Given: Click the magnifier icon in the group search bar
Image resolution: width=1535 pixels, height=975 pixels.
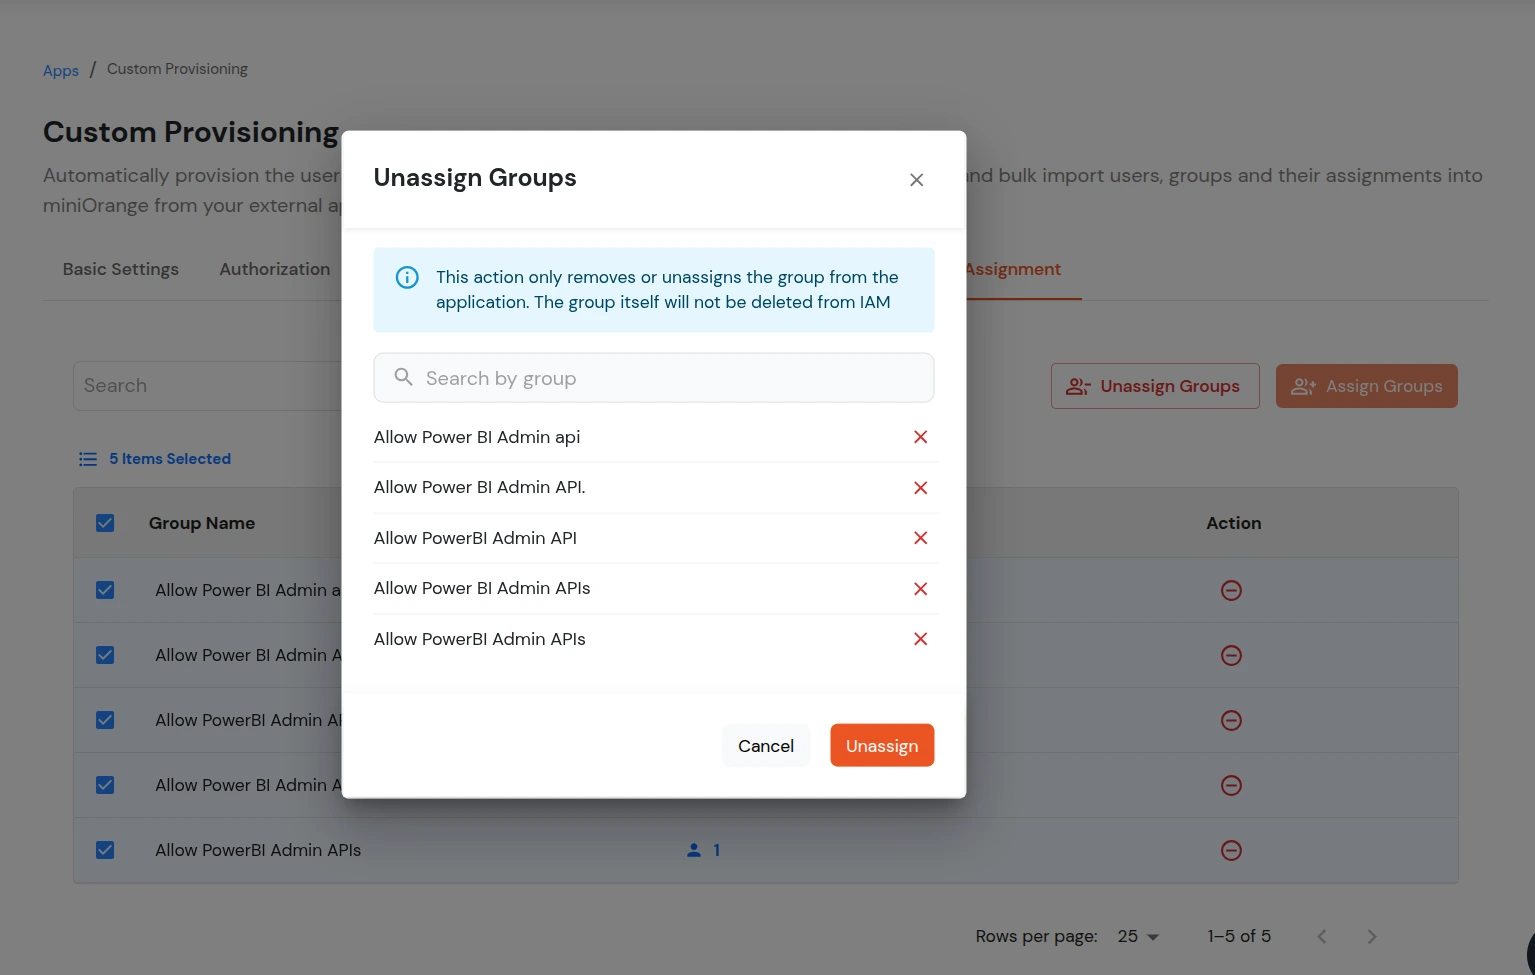Looking at the screenshot, I should click(x=403, y=377).
